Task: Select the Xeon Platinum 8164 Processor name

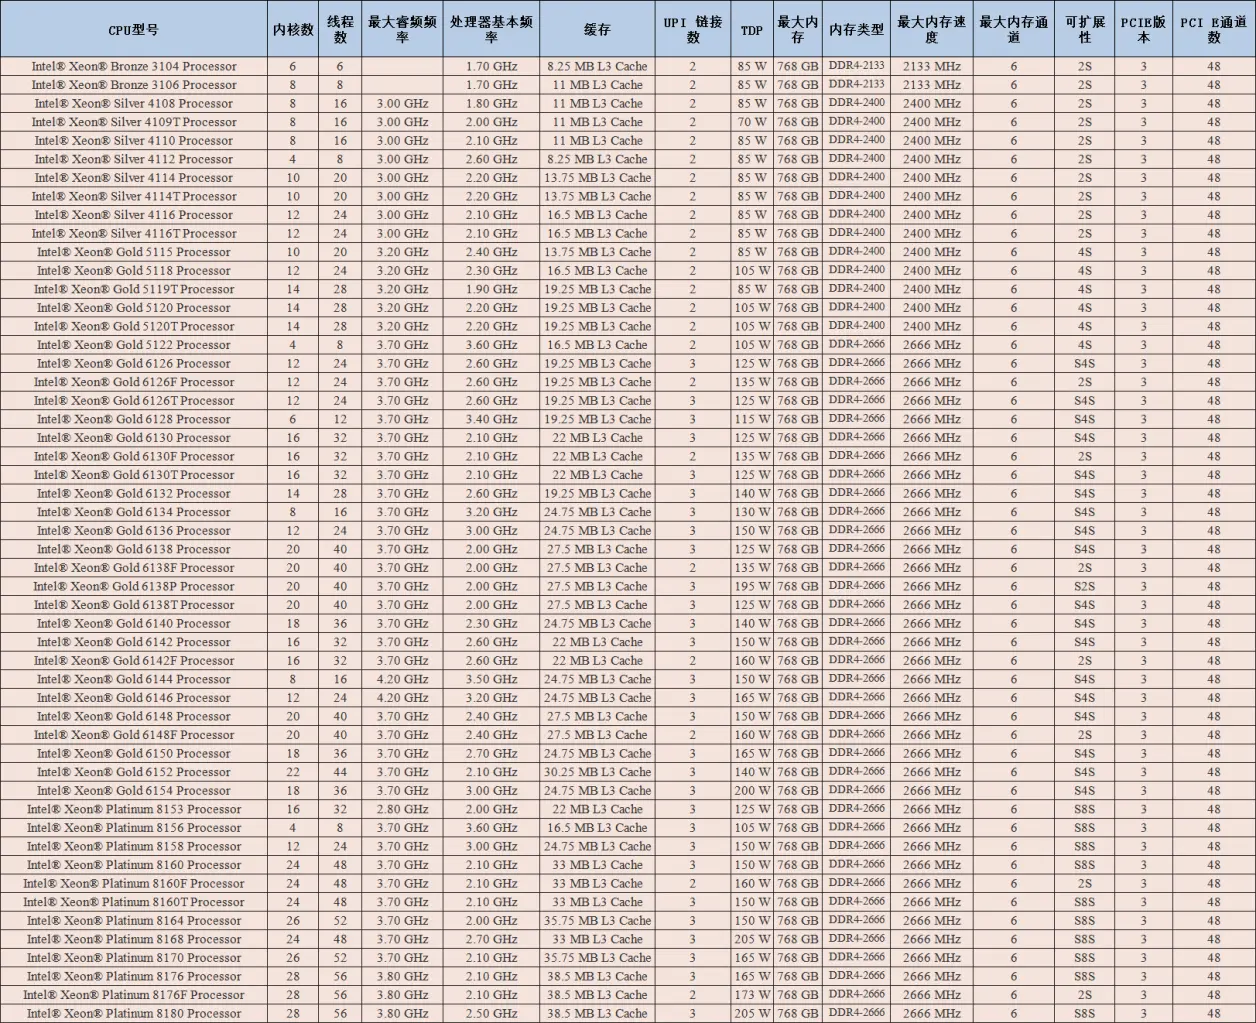Action: tap(134, 921)
